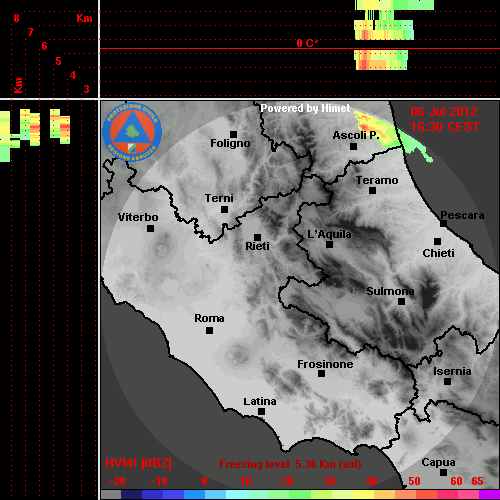
Task: Click the Sulmona city marker square
Action: pyautogui.click(x=401, y=301)
